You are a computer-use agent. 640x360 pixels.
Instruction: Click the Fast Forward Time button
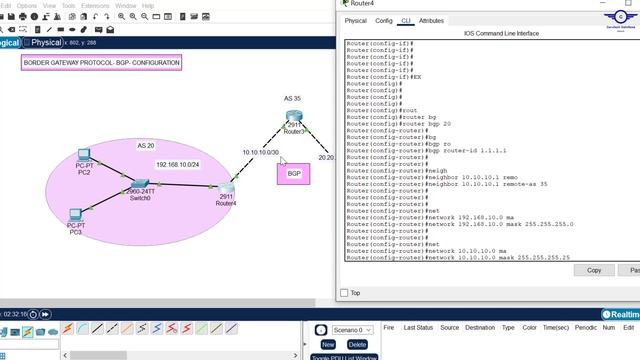(x=45, y=314)
